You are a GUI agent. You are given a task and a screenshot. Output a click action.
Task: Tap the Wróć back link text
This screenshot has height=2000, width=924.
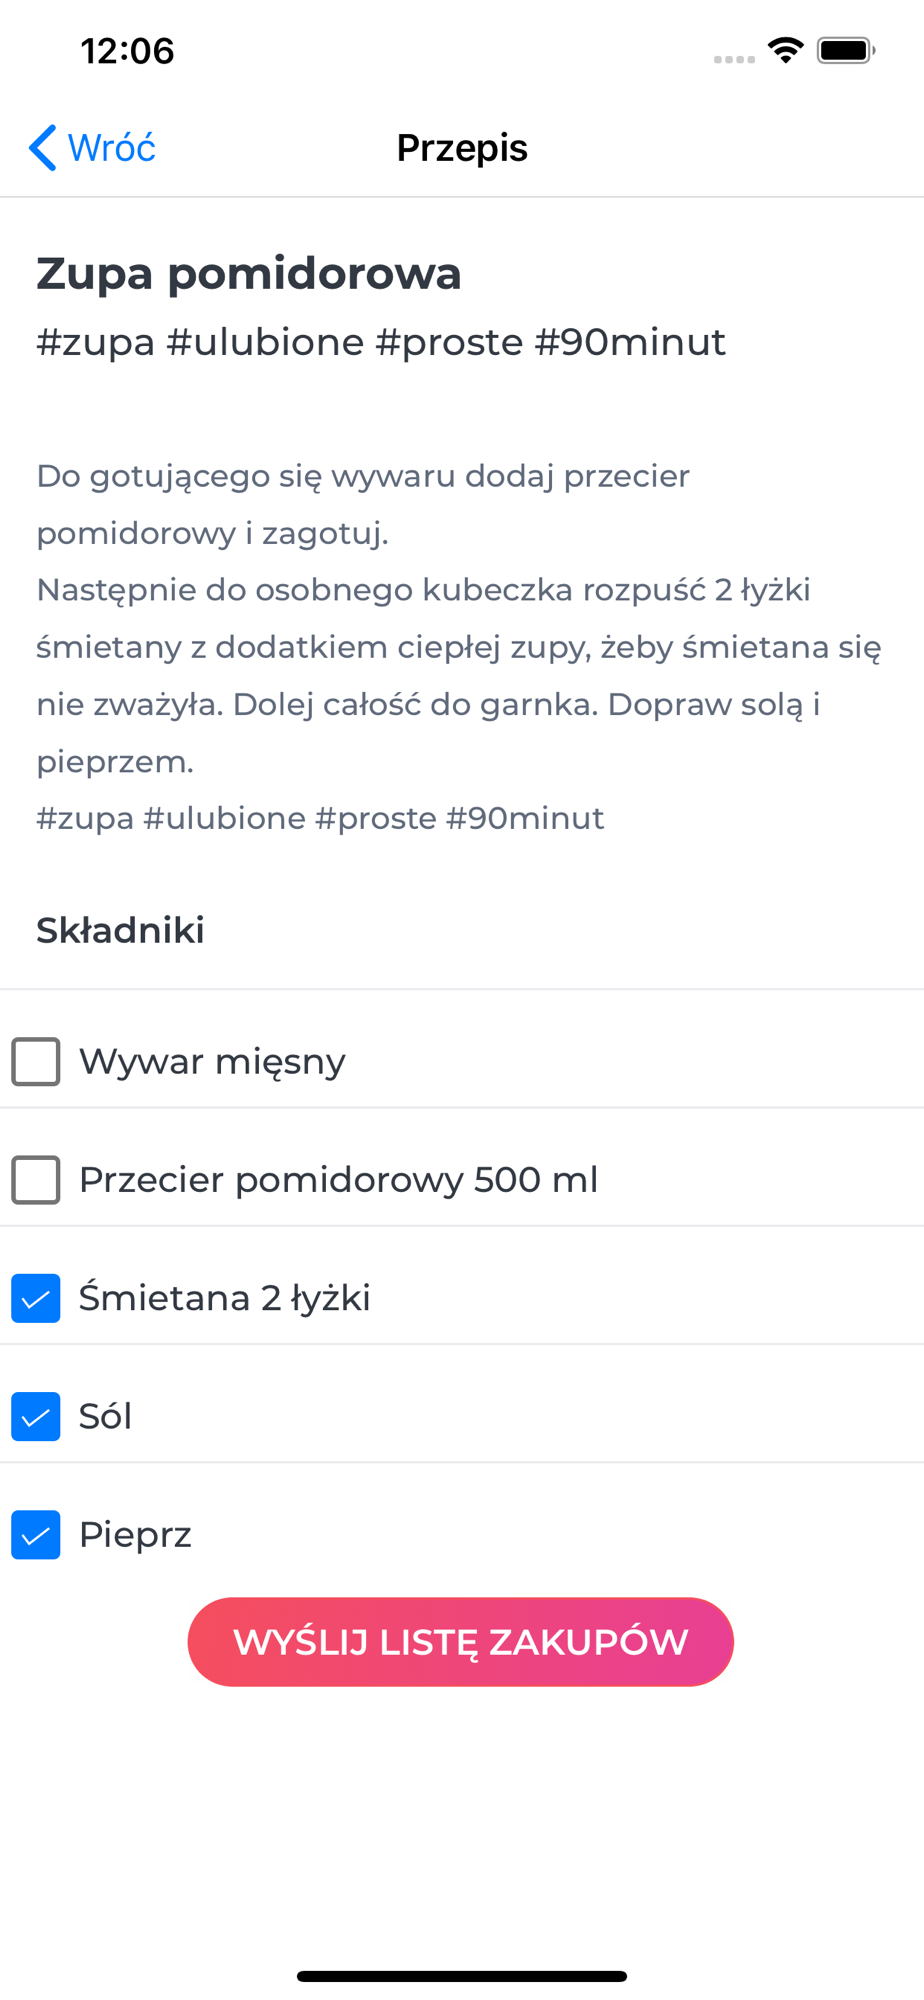coord(111,148)
